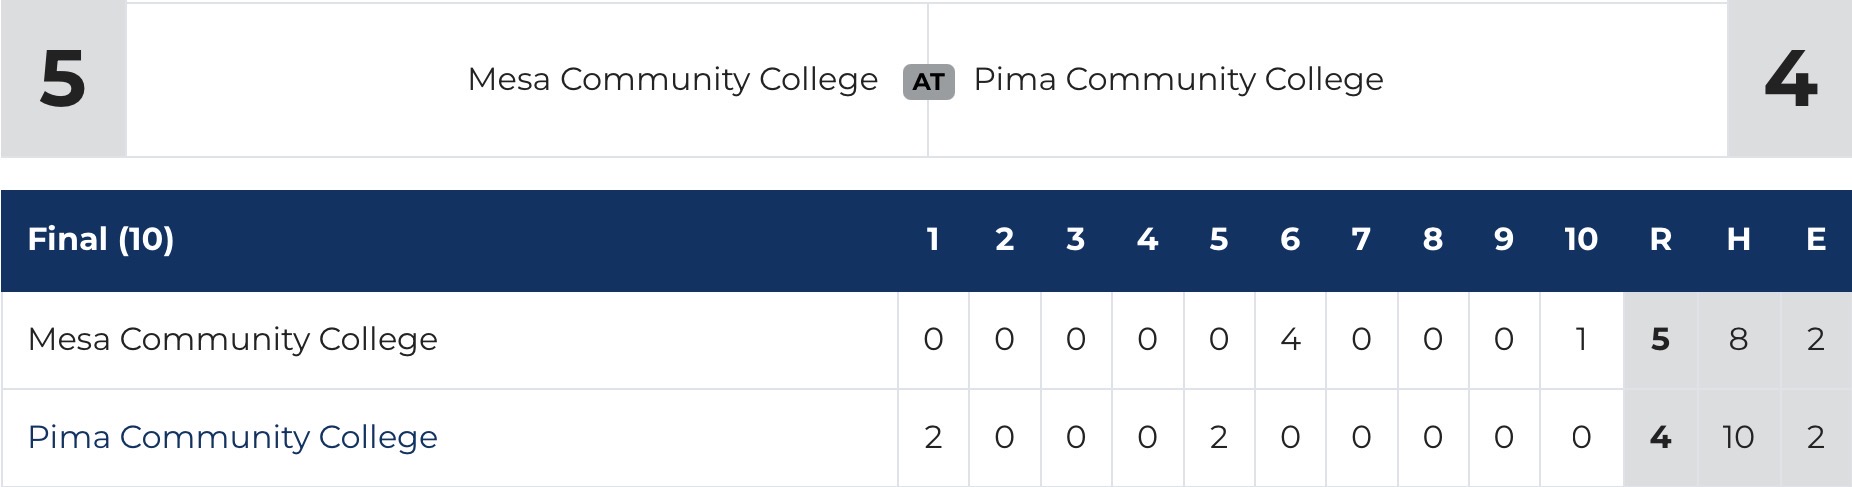
Task: Click Mesa's hits total of 8
Action: 1738,339
